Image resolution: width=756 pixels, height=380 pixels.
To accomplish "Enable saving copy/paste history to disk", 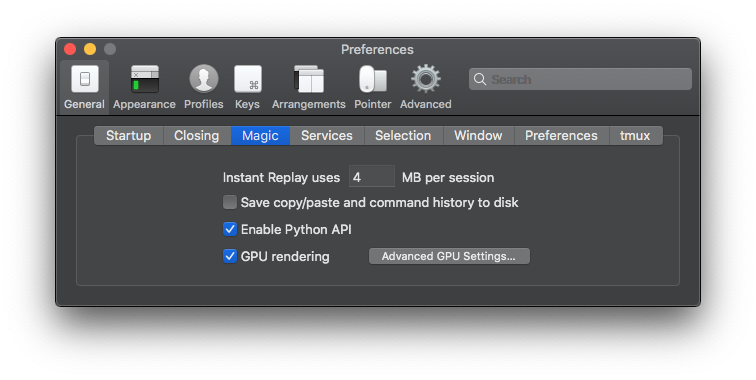I will click(230, 202).
